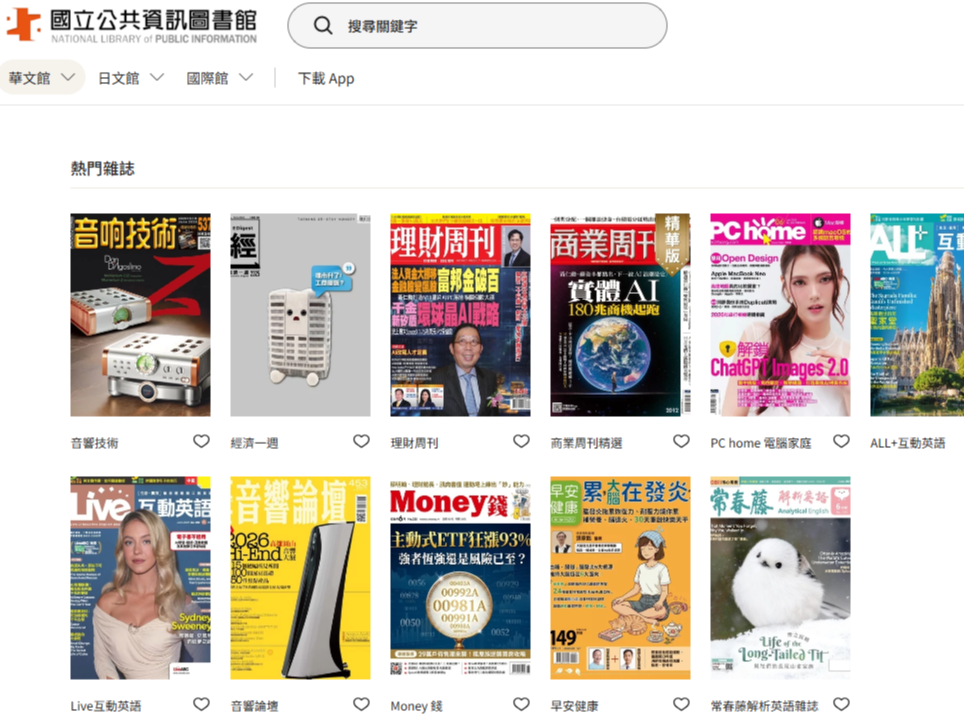964x723 pixels.
Task: Click the 早安健康 title text
Action: pyautogui.click(x=574, y=706)
